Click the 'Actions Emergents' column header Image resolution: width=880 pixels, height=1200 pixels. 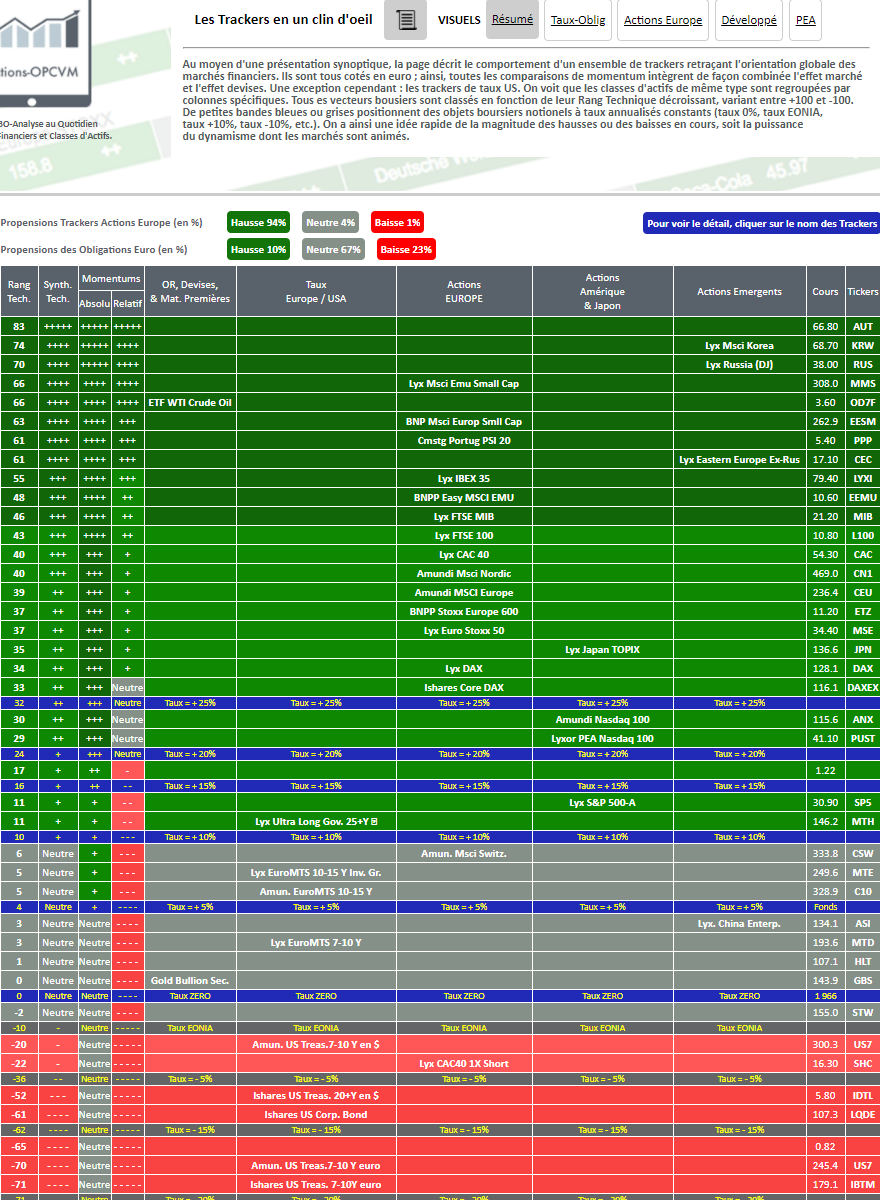(739, 291)
